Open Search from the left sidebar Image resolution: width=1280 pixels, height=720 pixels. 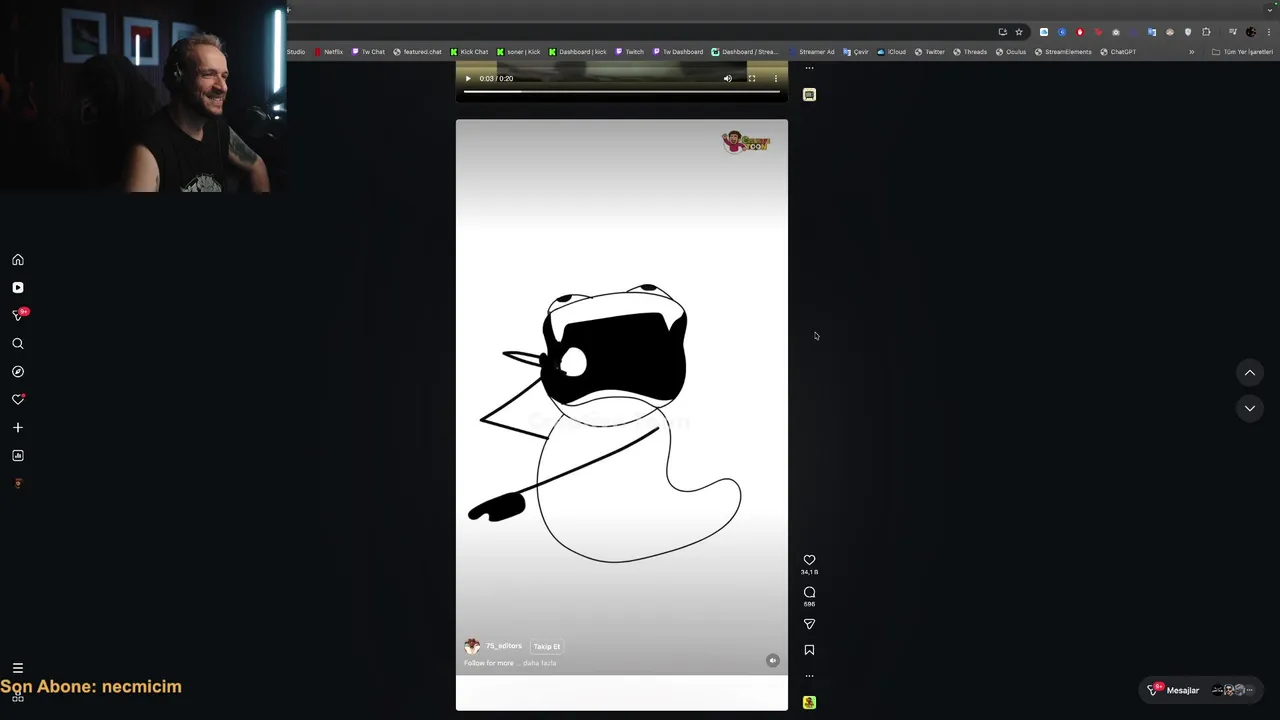pos(18,344)
